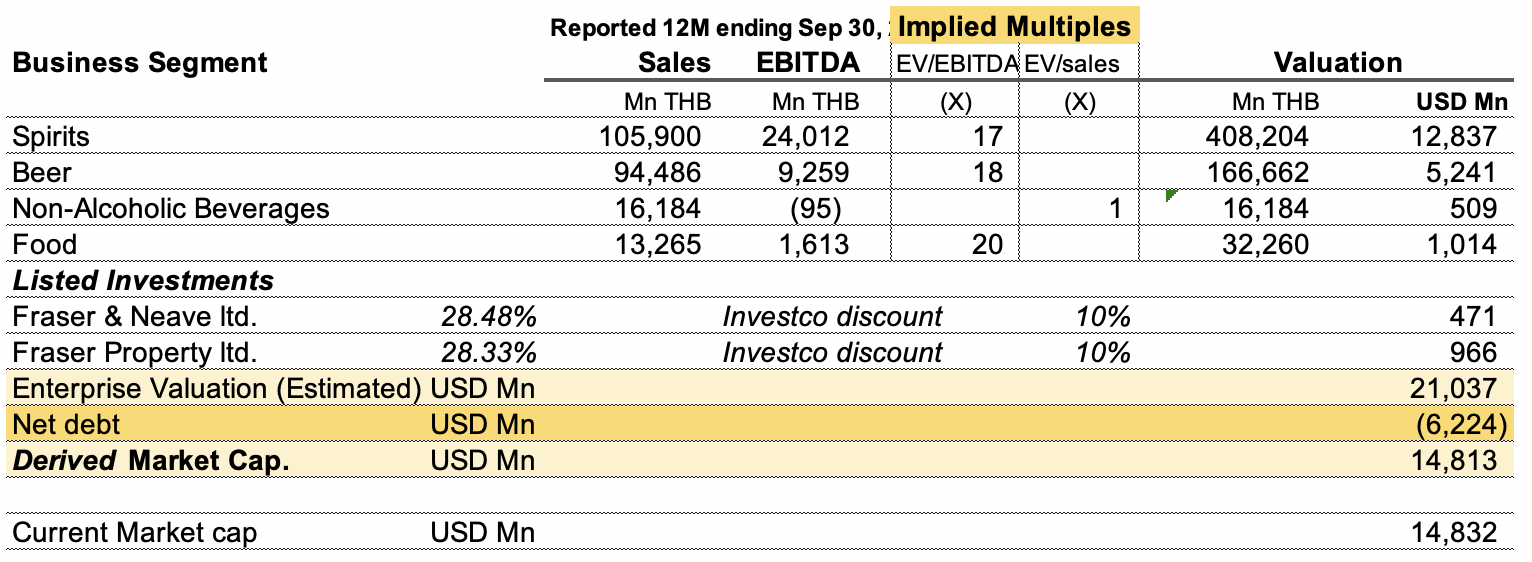
Task: Click the Spirits valuation 408,204 in THB
Action: pos(1258,137)
